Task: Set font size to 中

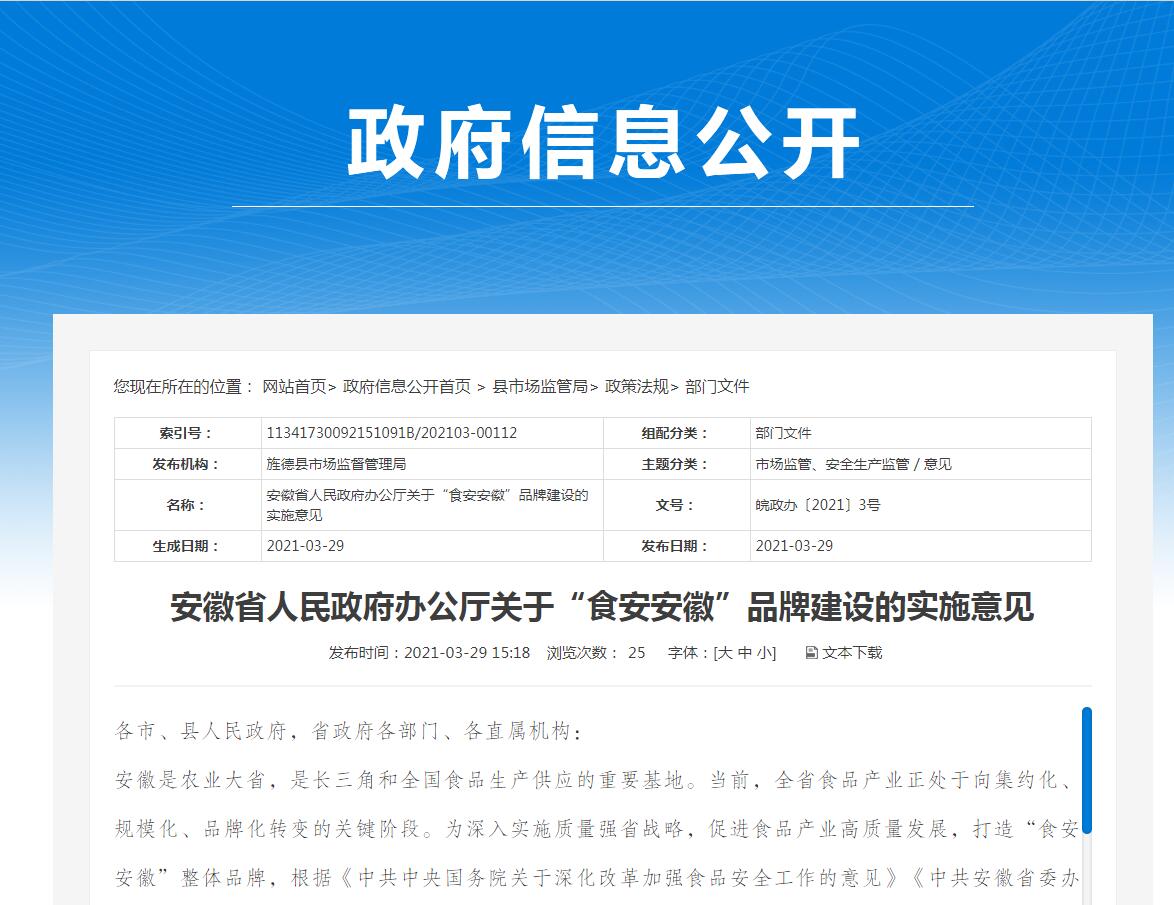Action: [744, 653]
